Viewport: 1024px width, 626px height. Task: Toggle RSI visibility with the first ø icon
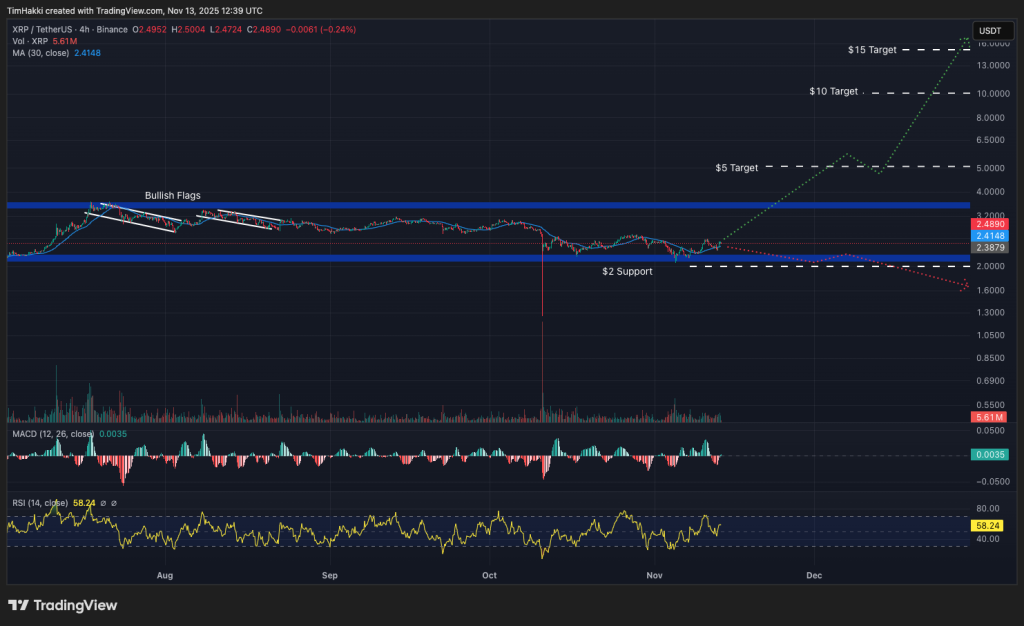104,502
